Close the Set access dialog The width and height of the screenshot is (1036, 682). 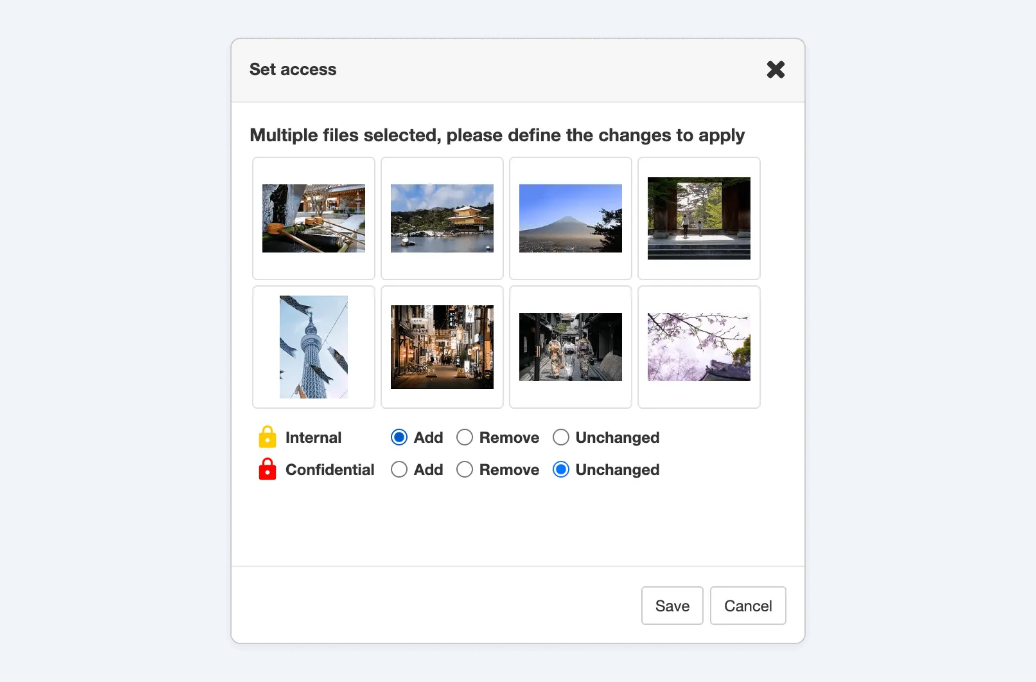tap(775, 69)
